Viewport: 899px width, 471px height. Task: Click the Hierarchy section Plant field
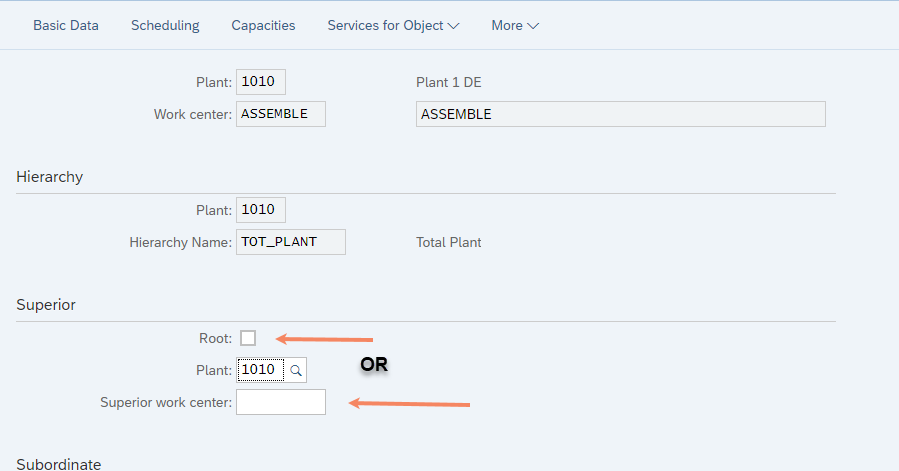tap(261, 210)
